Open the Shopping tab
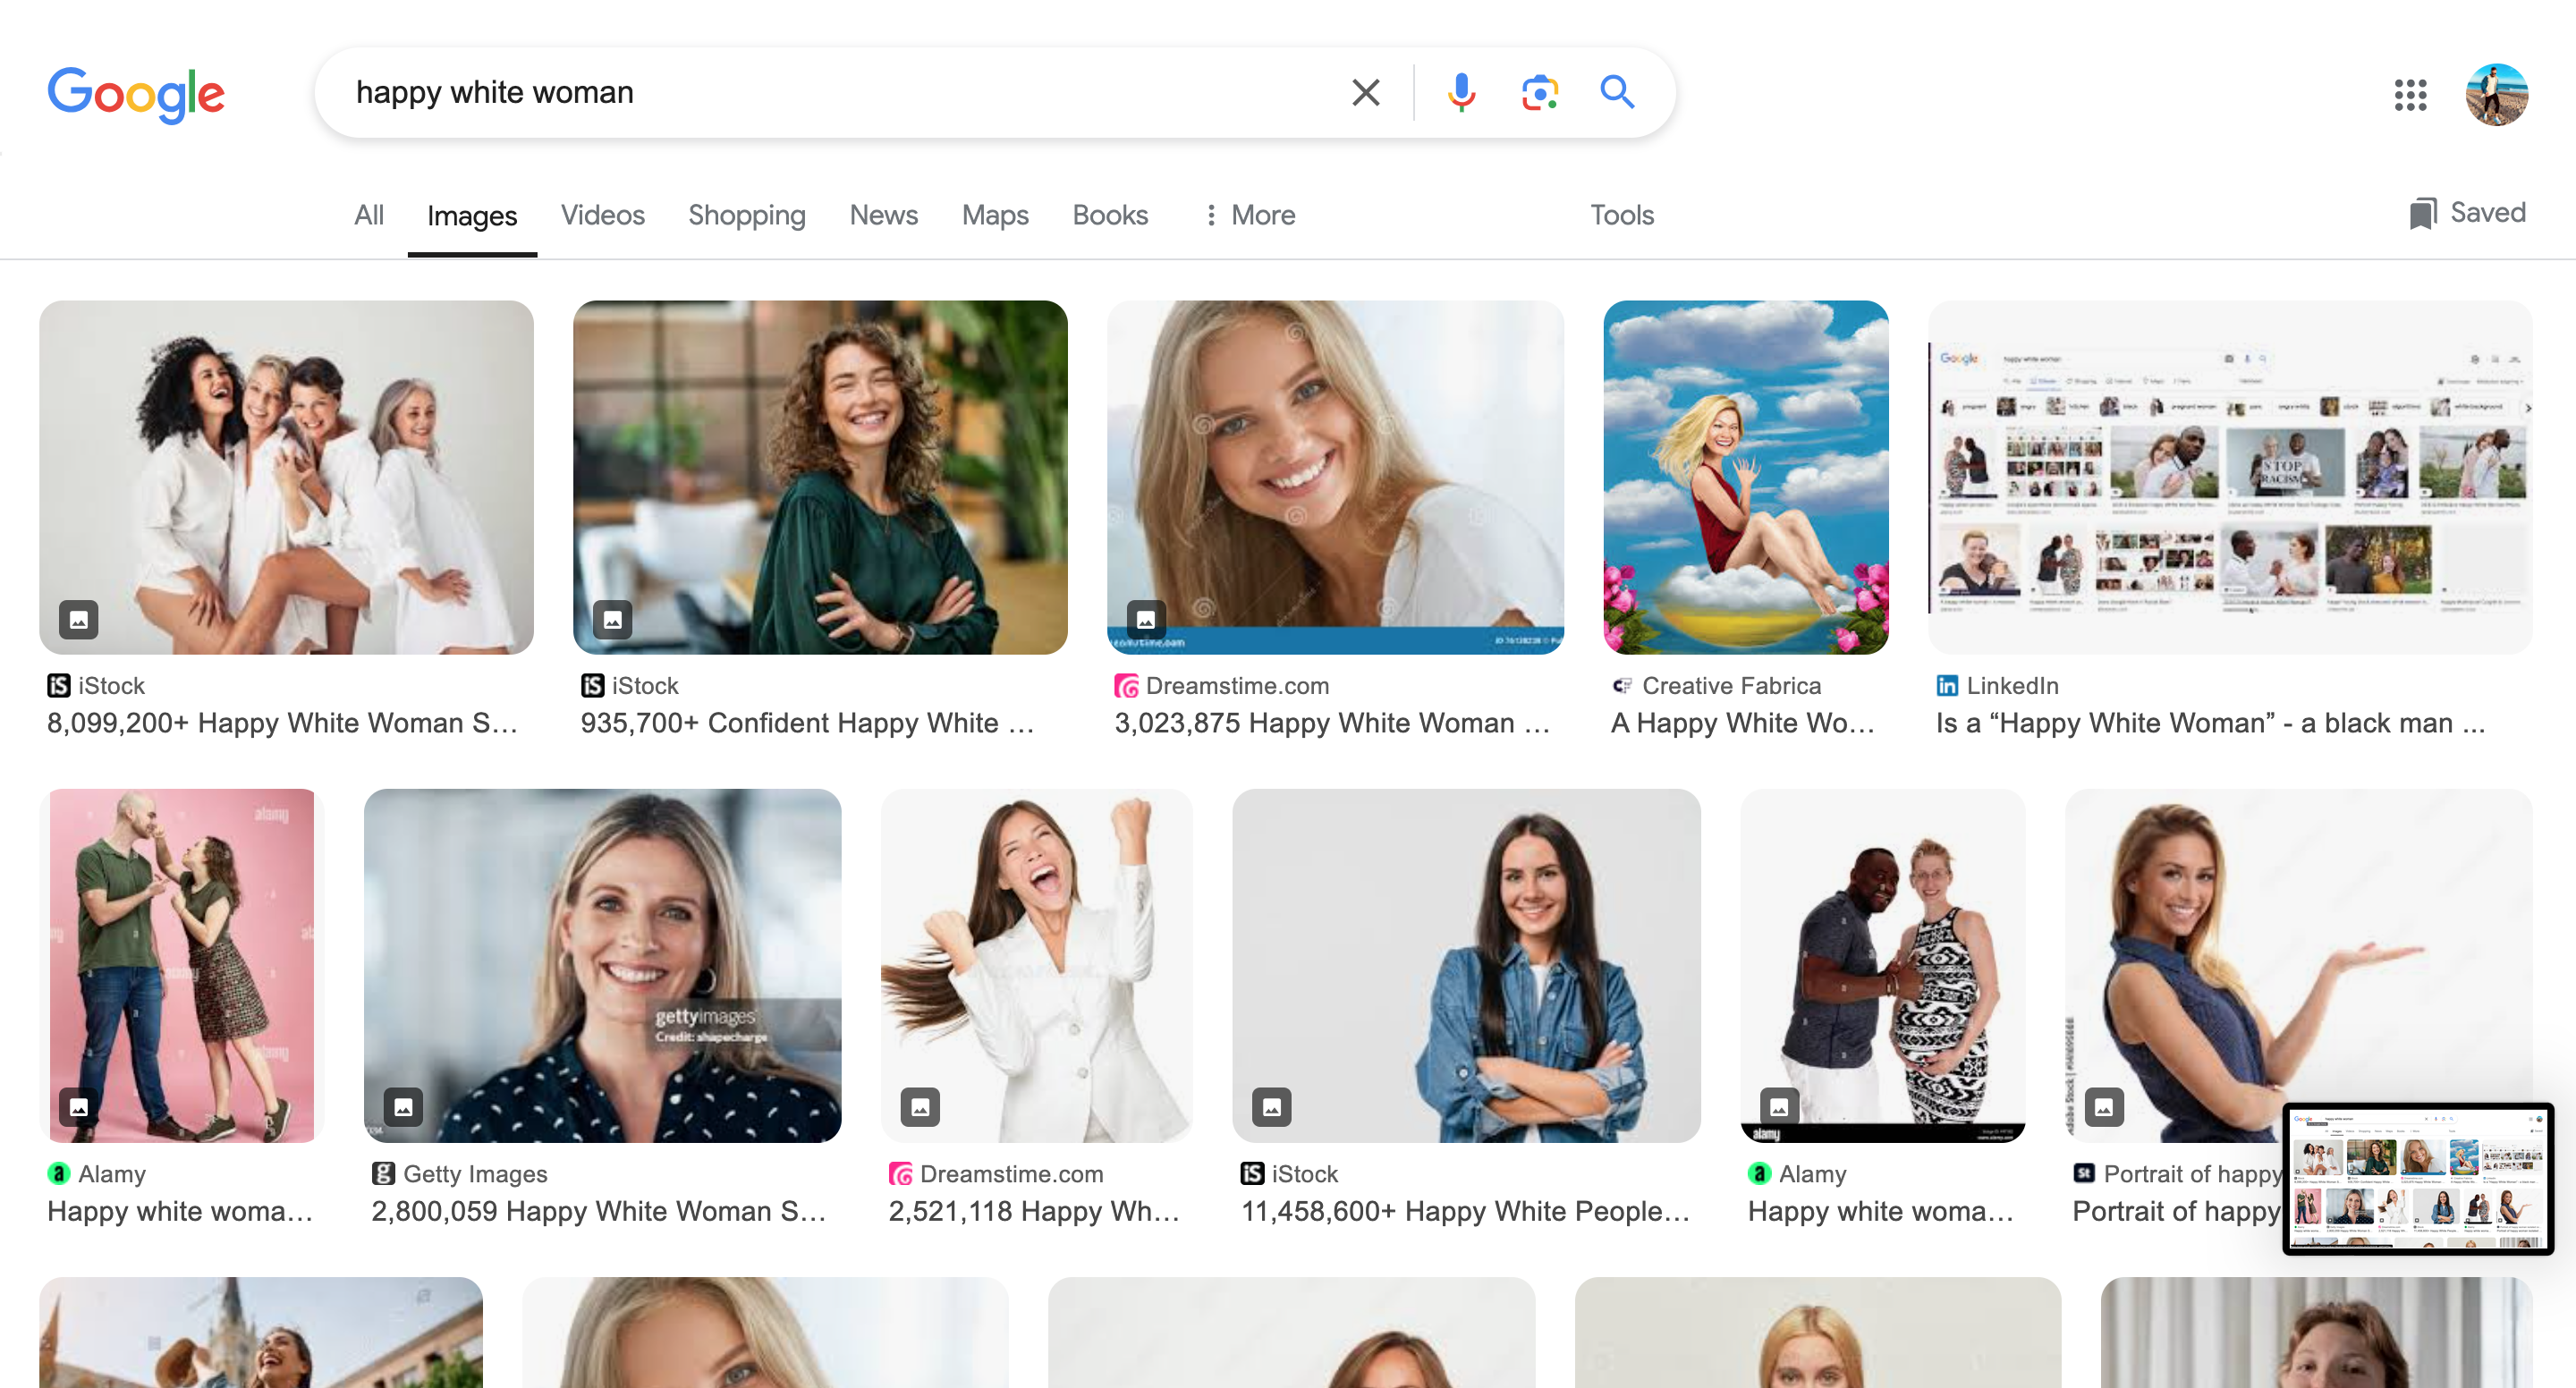 pyautogui.click(x=746, y=215)
